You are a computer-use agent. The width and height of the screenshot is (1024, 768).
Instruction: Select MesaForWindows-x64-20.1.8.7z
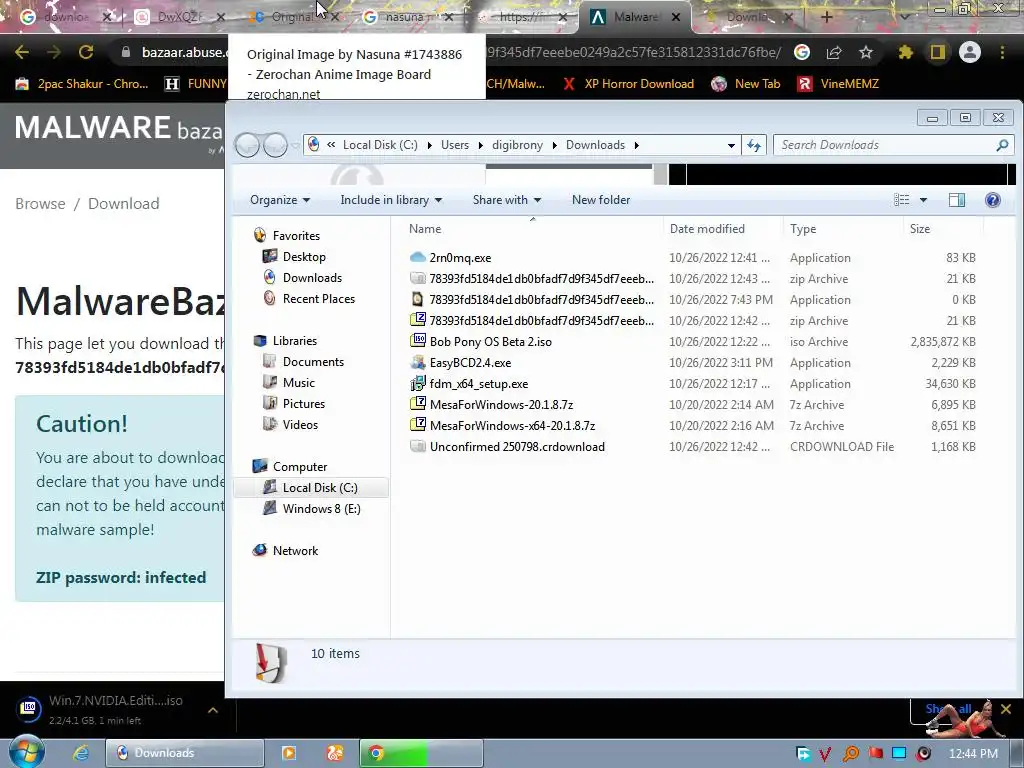[512, 426]
